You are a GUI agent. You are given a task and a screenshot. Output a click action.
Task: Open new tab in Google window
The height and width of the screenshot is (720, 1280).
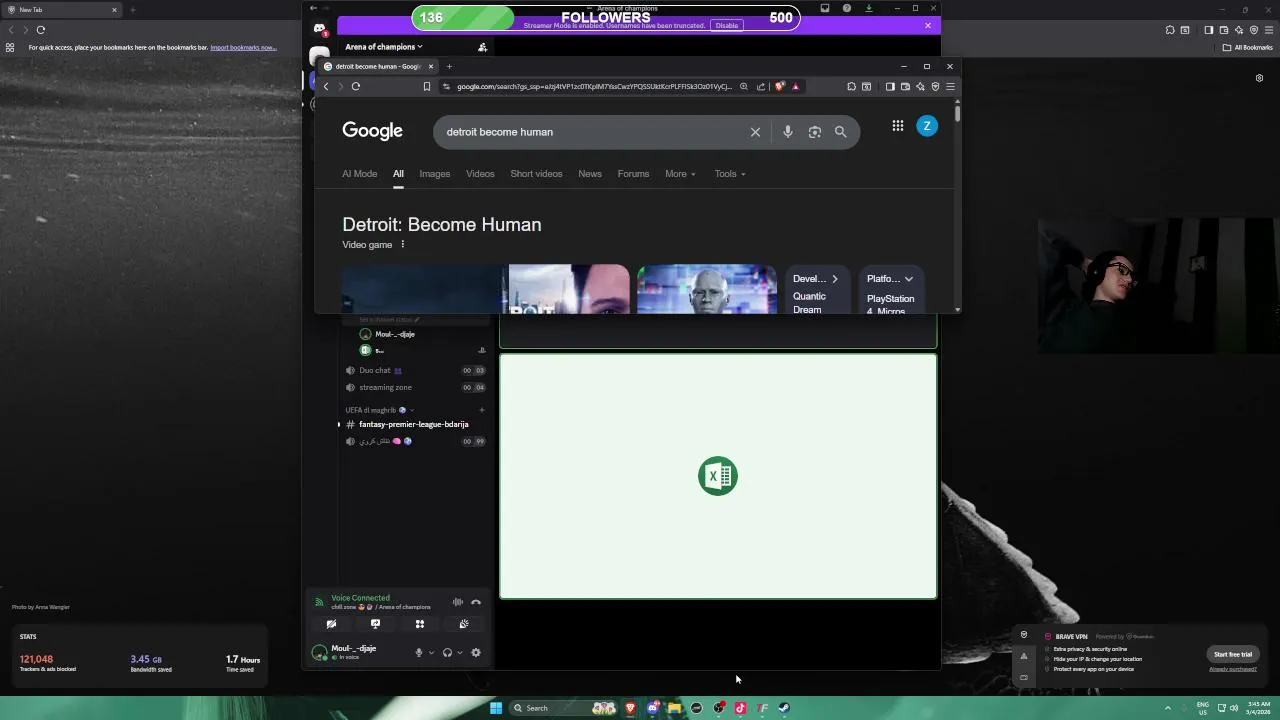click(449, 66)
